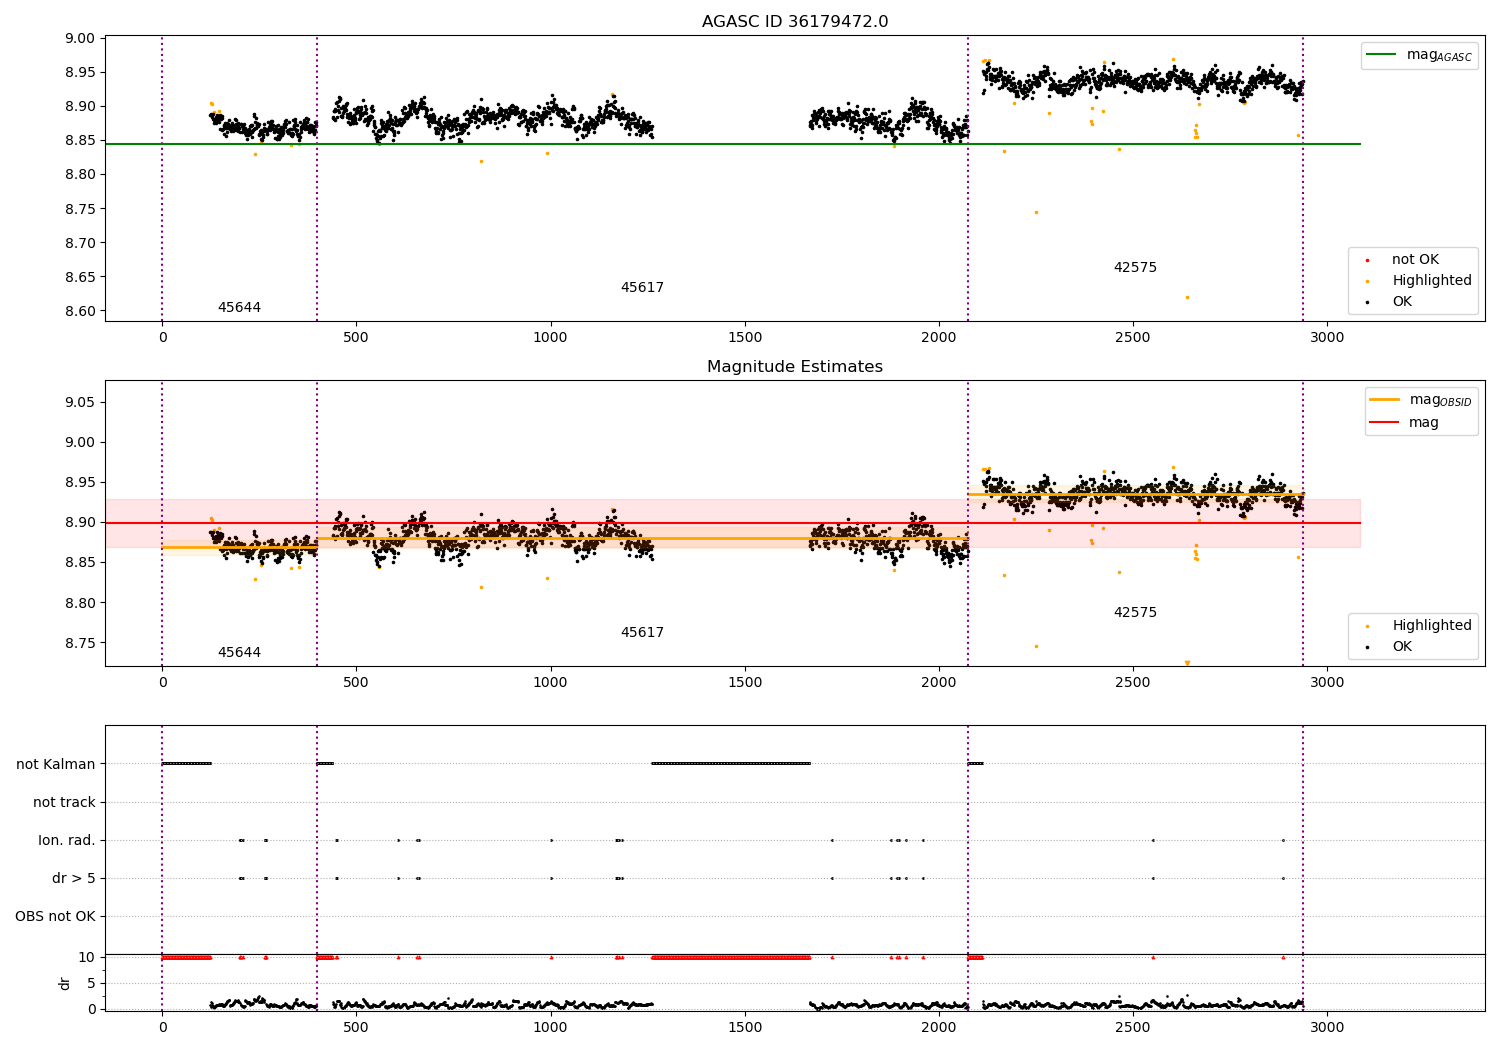Click the rotated 'dr' axis label

click(x=64, y=983)
